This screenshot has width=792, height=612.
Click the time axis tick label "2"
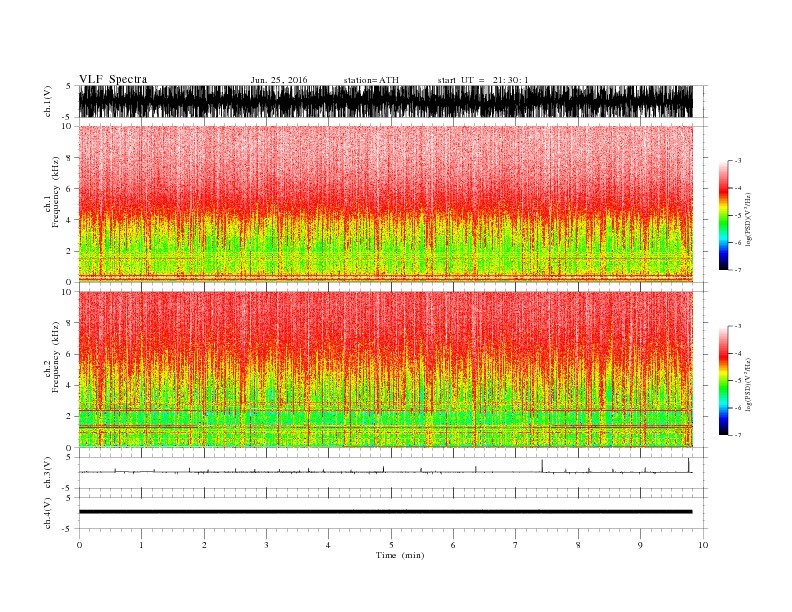204,545
